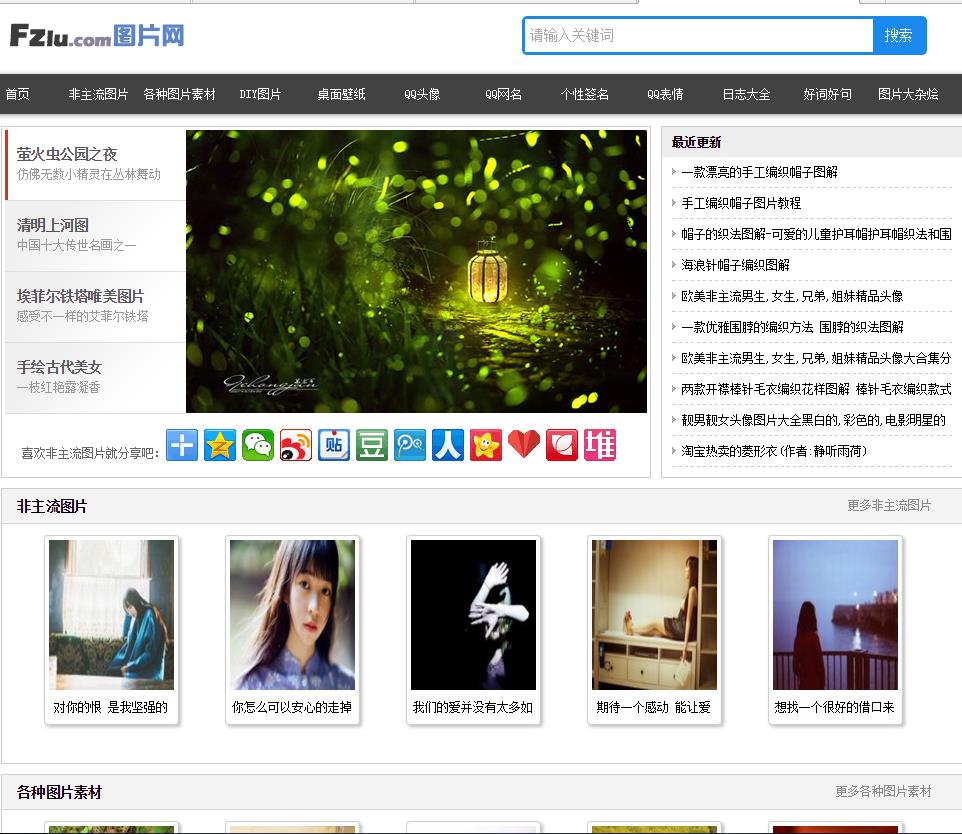Click the firefly lantern banner image
The width and height of the screenshot is (962, 834).
(416, 271)
